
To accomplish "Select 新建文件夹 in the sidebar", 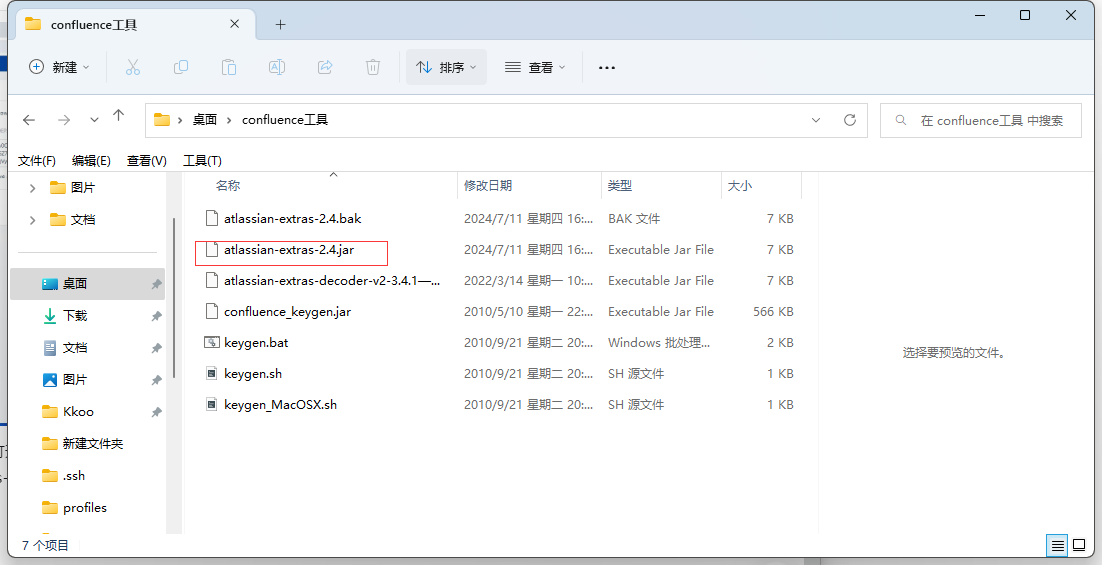I will (88, 444).
